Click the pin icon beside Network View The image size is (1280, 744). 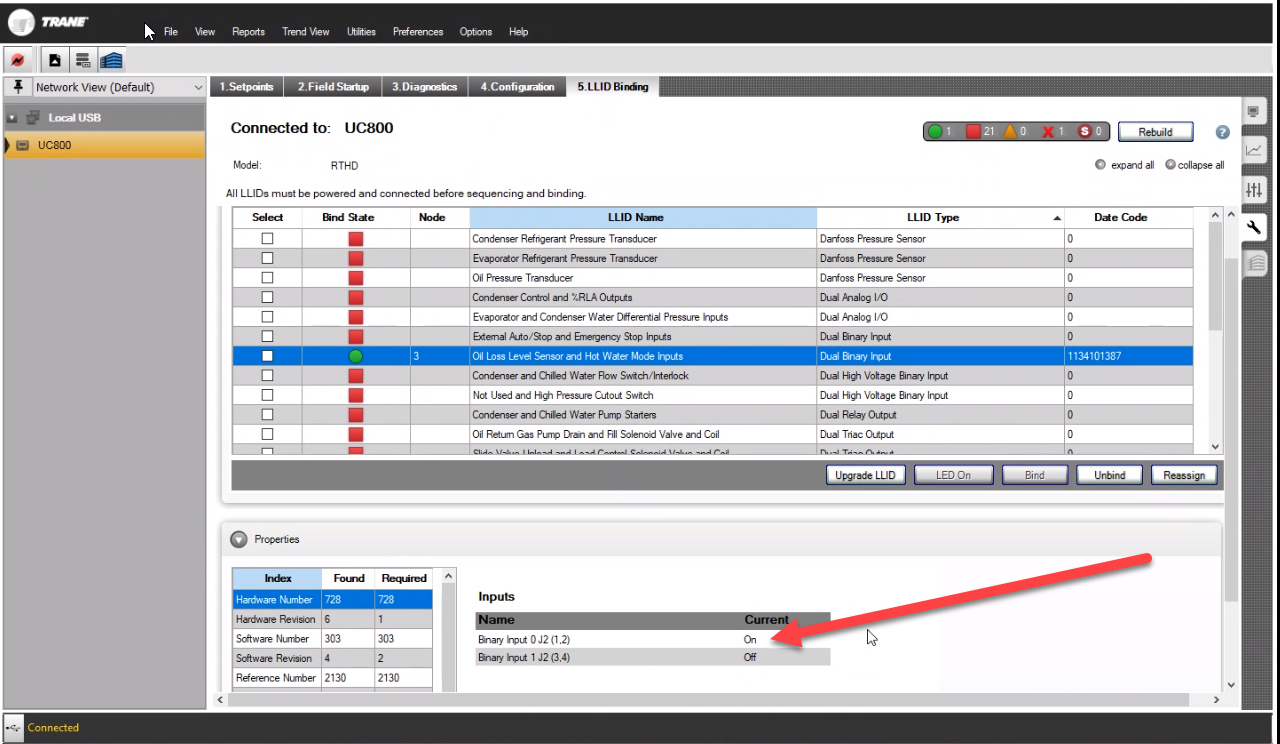pos(18,87)
